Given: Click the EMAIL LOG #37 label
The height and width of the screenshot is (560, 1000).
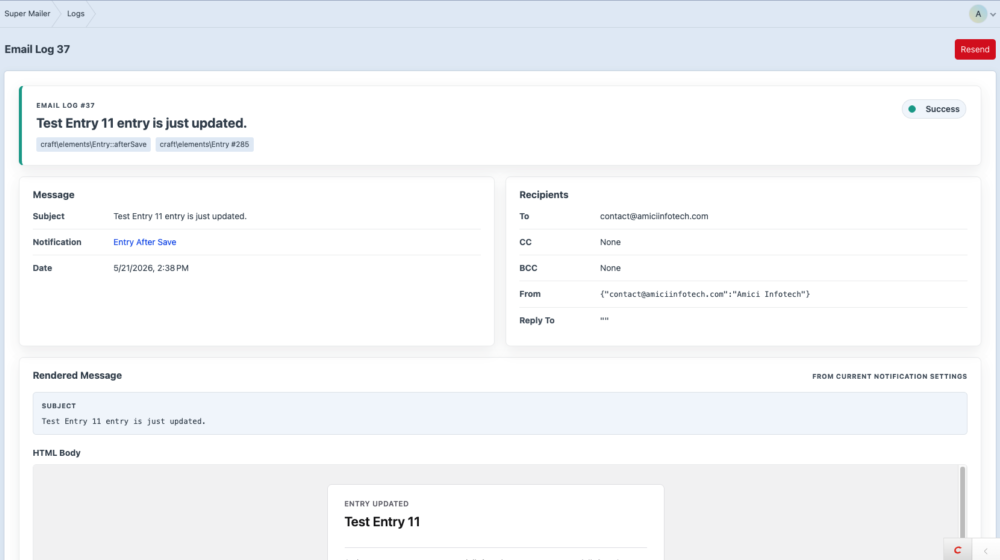Looking at the screenshot, I should (x=66, y=106).
